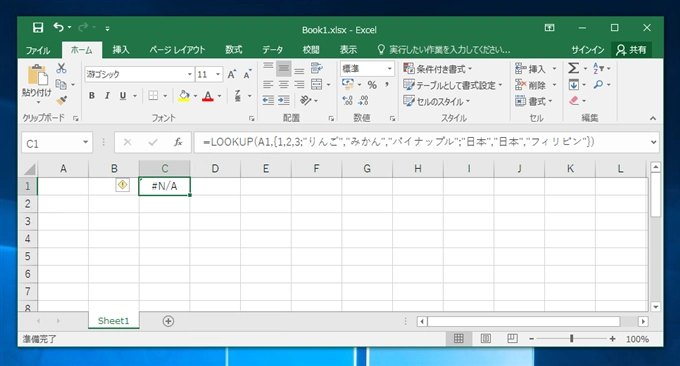Apply percent style format
The image size is (680, 366).
coord(372,85)
